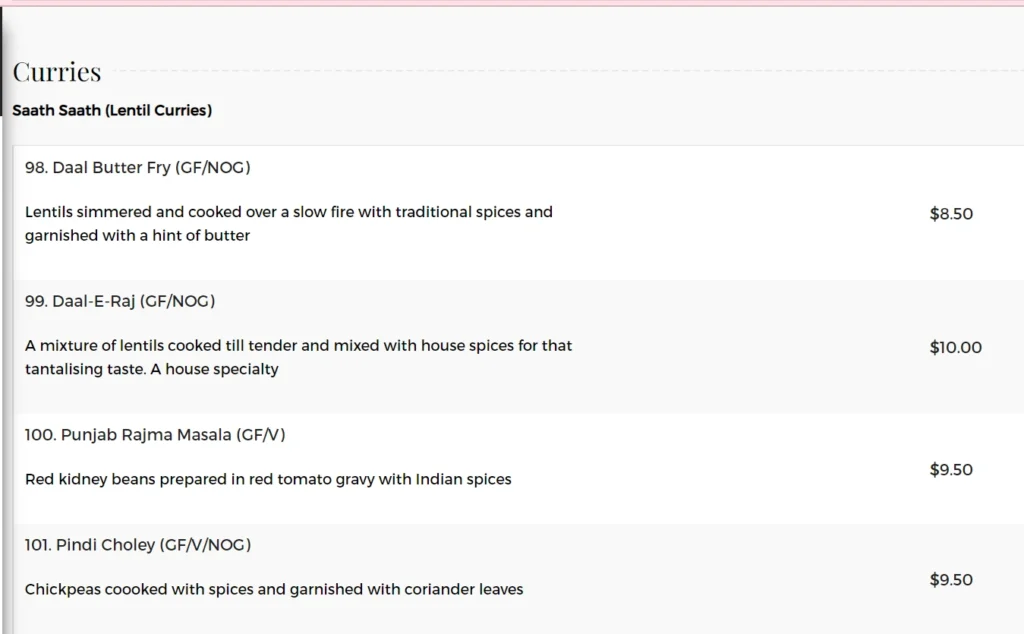Click the (GF/V/NOG) tag on Pindi Choley
Viewport: 1024px width, 634px height.
point(205,545)
